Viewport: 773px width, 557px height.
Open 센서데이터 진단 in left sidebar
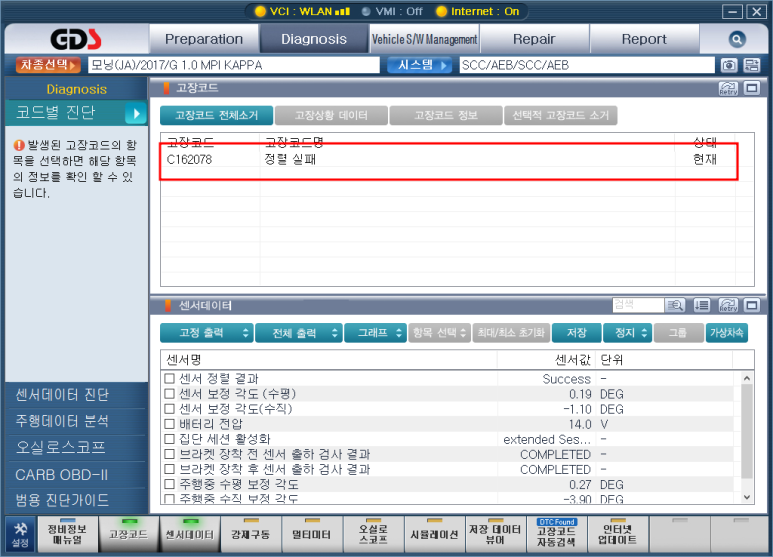(77, 395)
